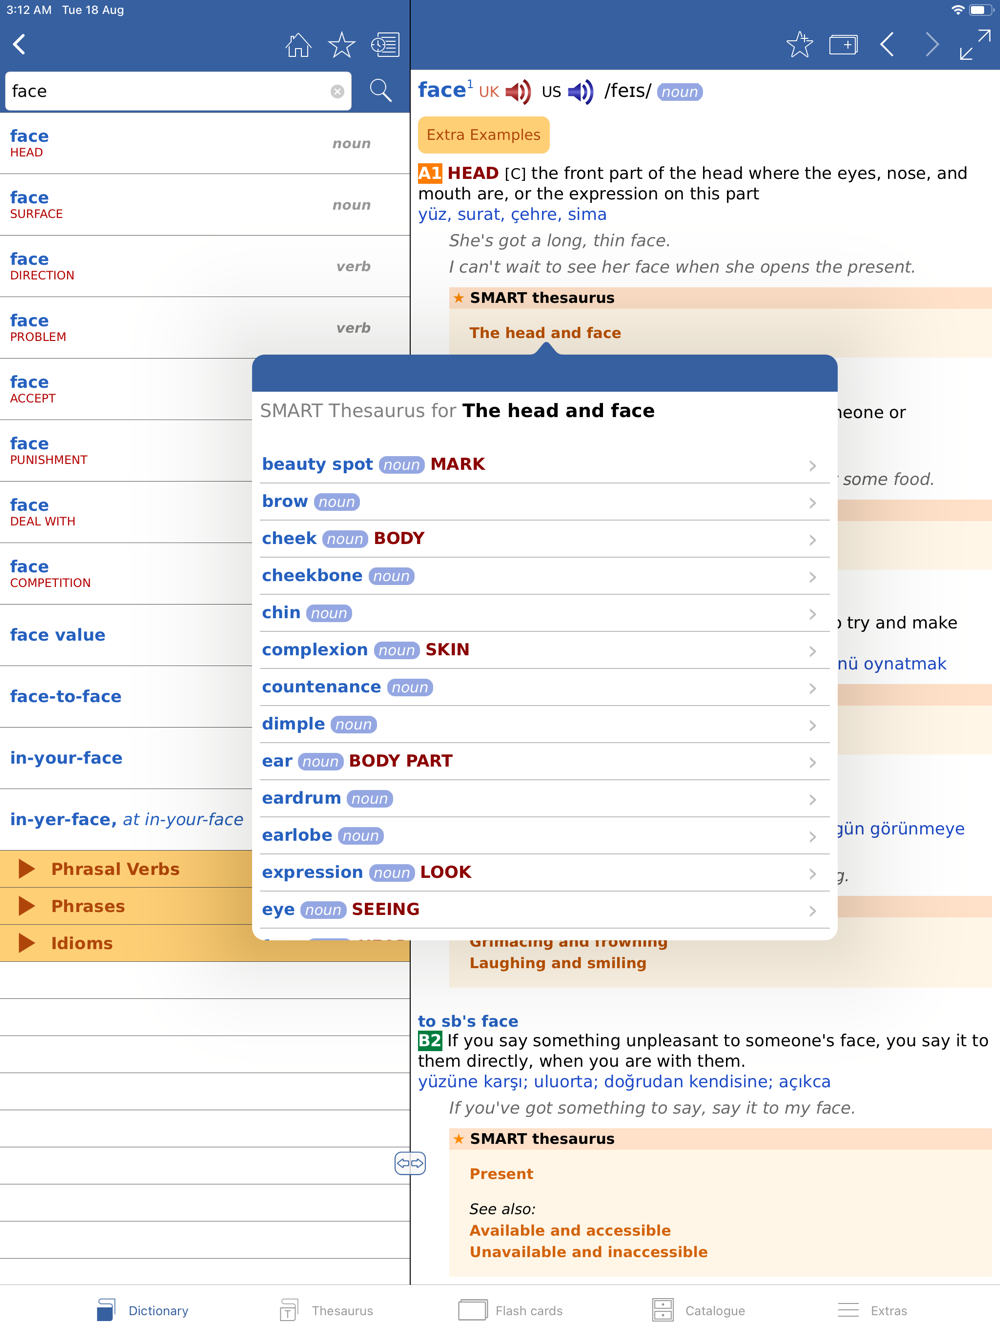The width and height of the screenshot is (1000, 1334).
Task: Open cheekbone thesaurus row
Action: (544, 576)
